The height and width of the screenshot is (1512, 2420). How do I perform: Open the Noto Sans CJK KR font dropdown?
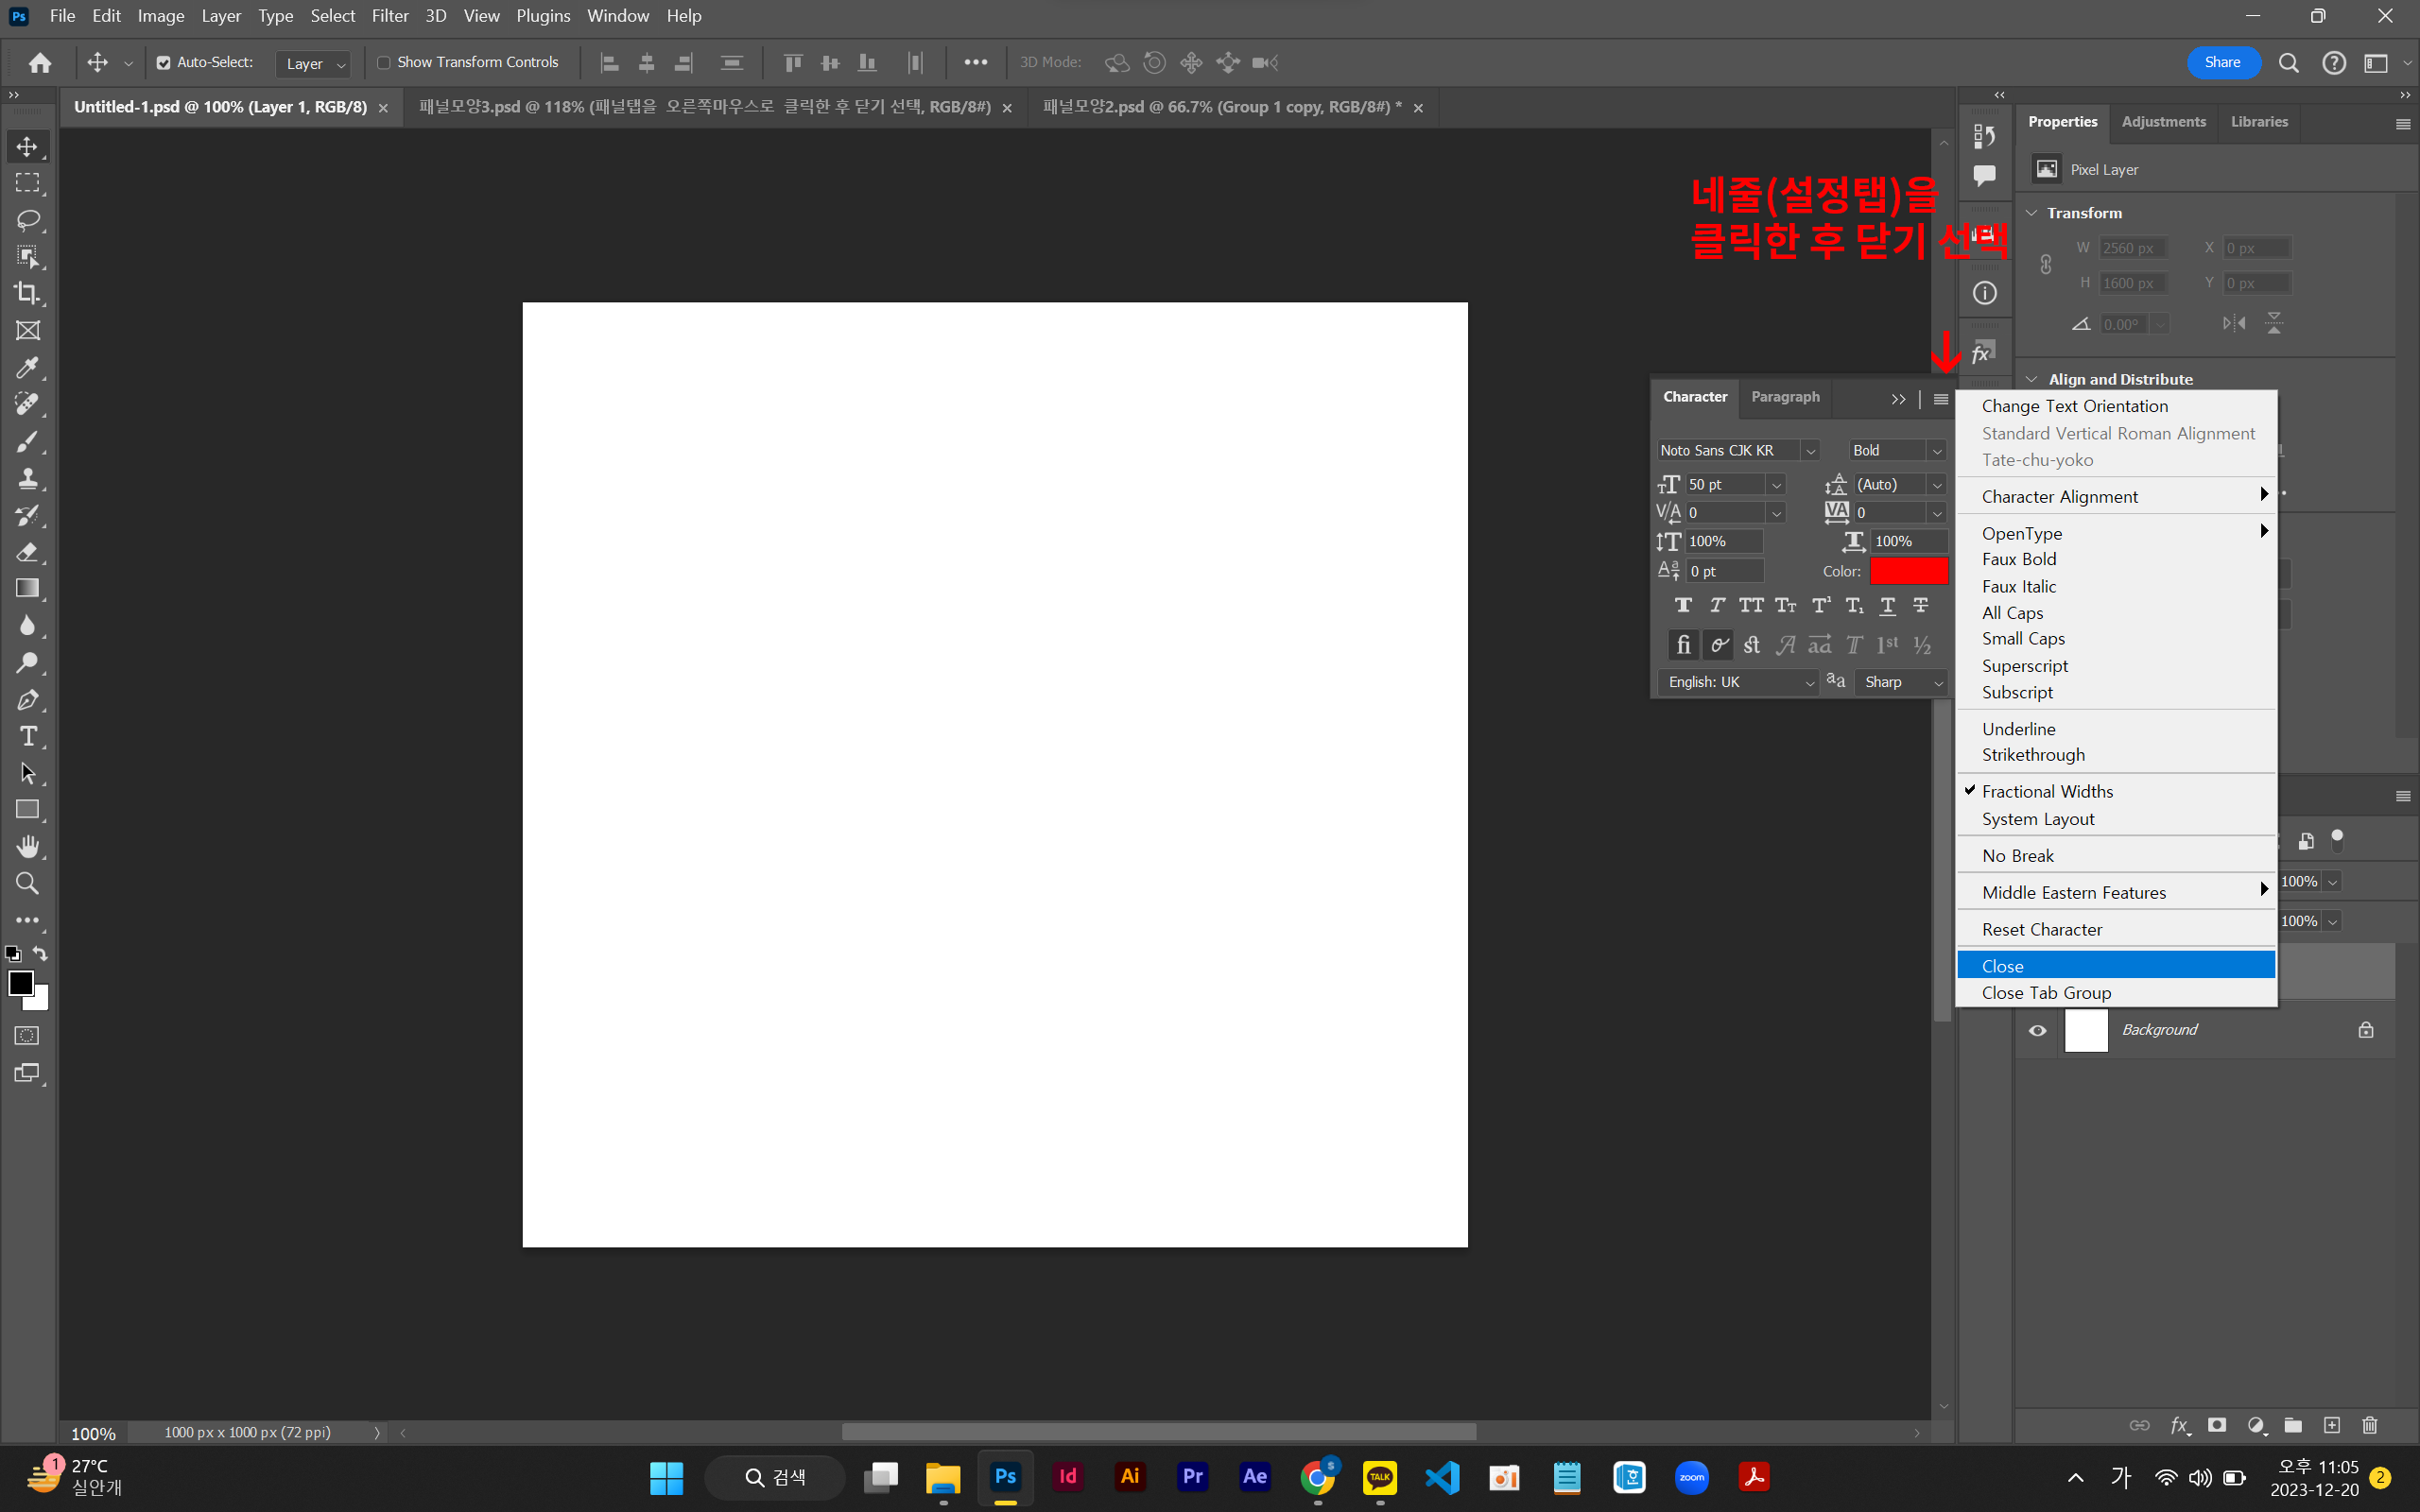coord(1810,451)
